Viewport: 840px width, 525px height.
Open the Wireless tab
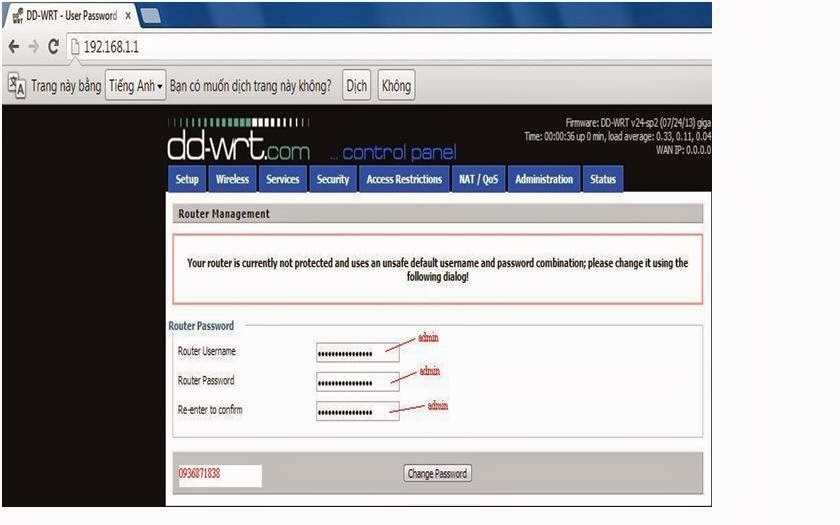point(232,179)
